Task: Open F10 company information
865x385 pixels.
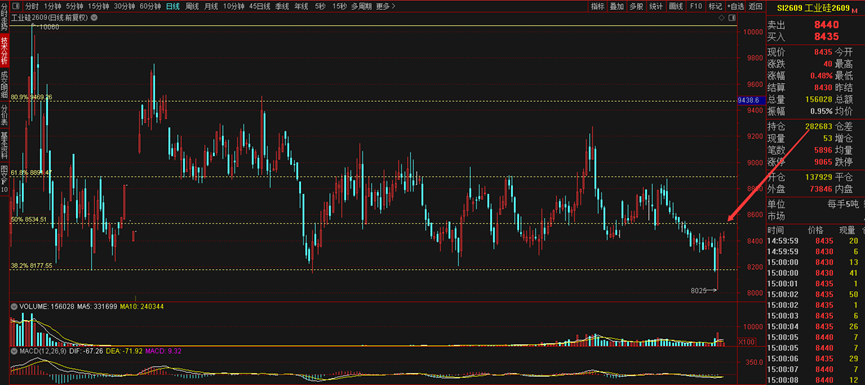Action: click(x=696, y=7)
